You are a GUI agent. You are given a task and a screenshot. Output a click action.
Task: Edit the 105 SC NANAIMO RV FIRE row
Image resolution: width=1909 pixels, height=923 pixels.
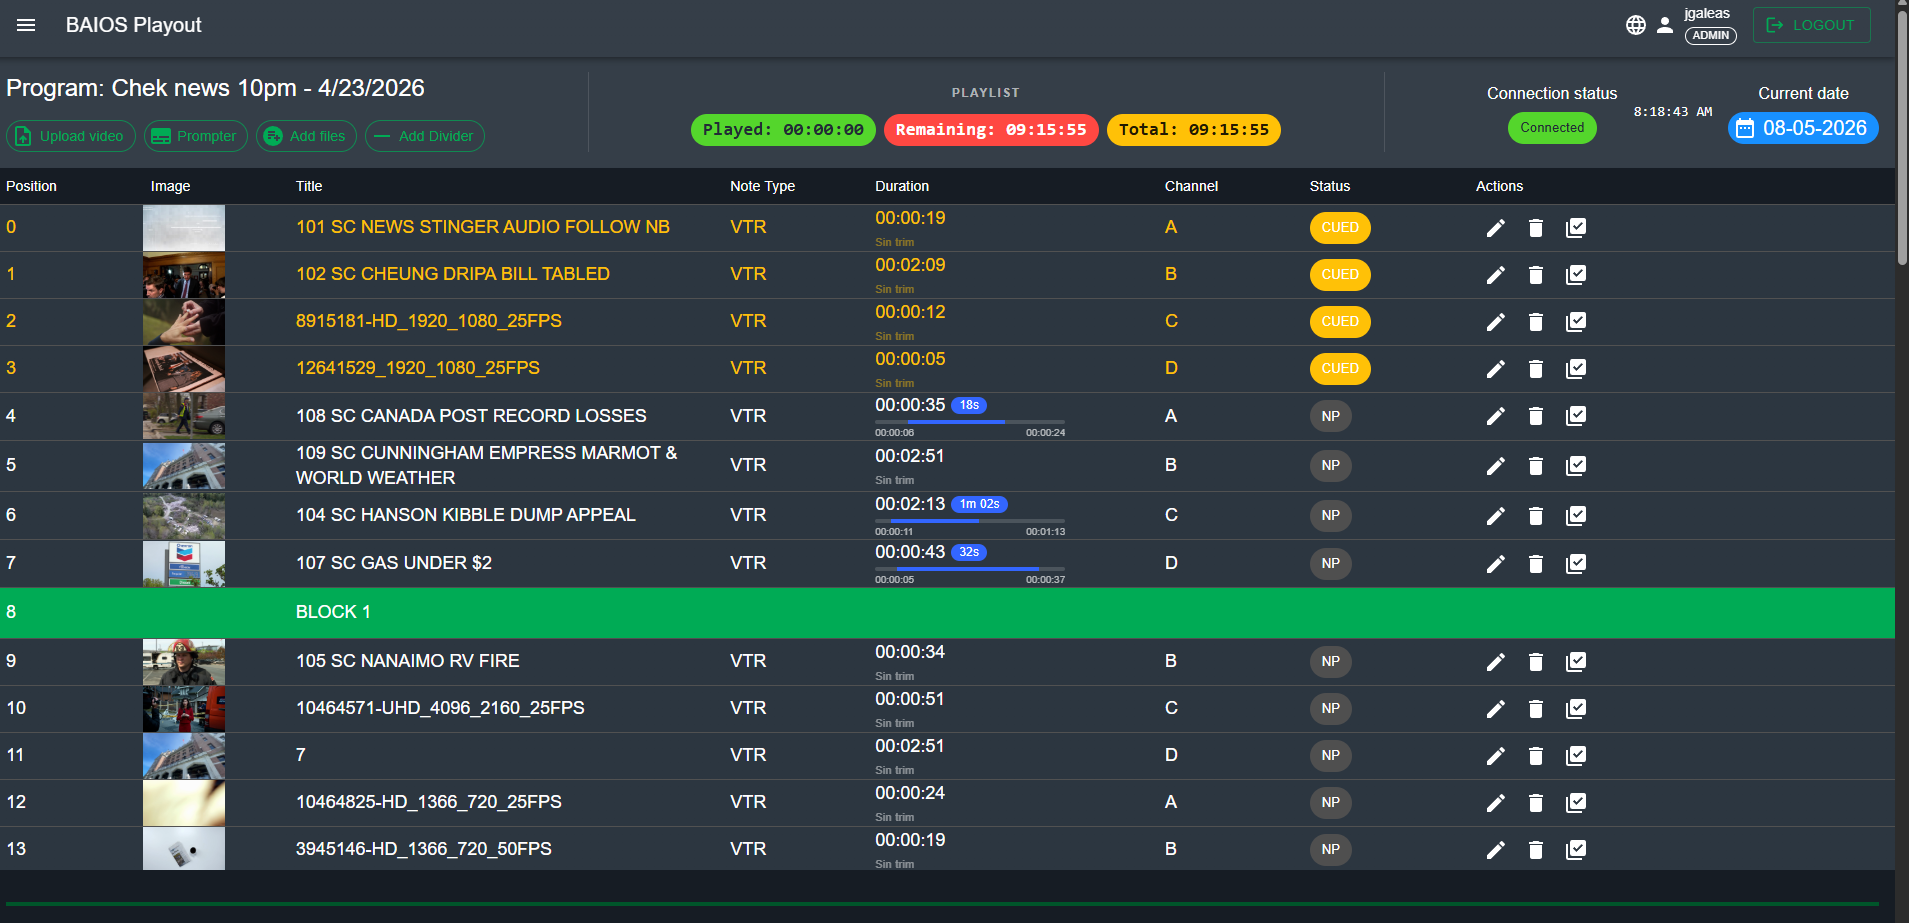tap(1495, 662)
